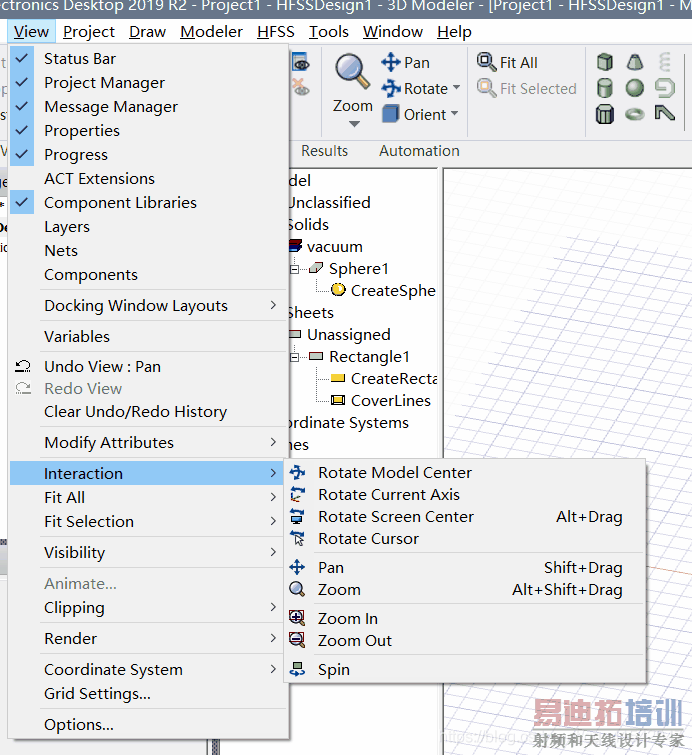Select the vacuum material tree item
The width and height of the screenshot is (692, 755).
(x=334, y=247)
